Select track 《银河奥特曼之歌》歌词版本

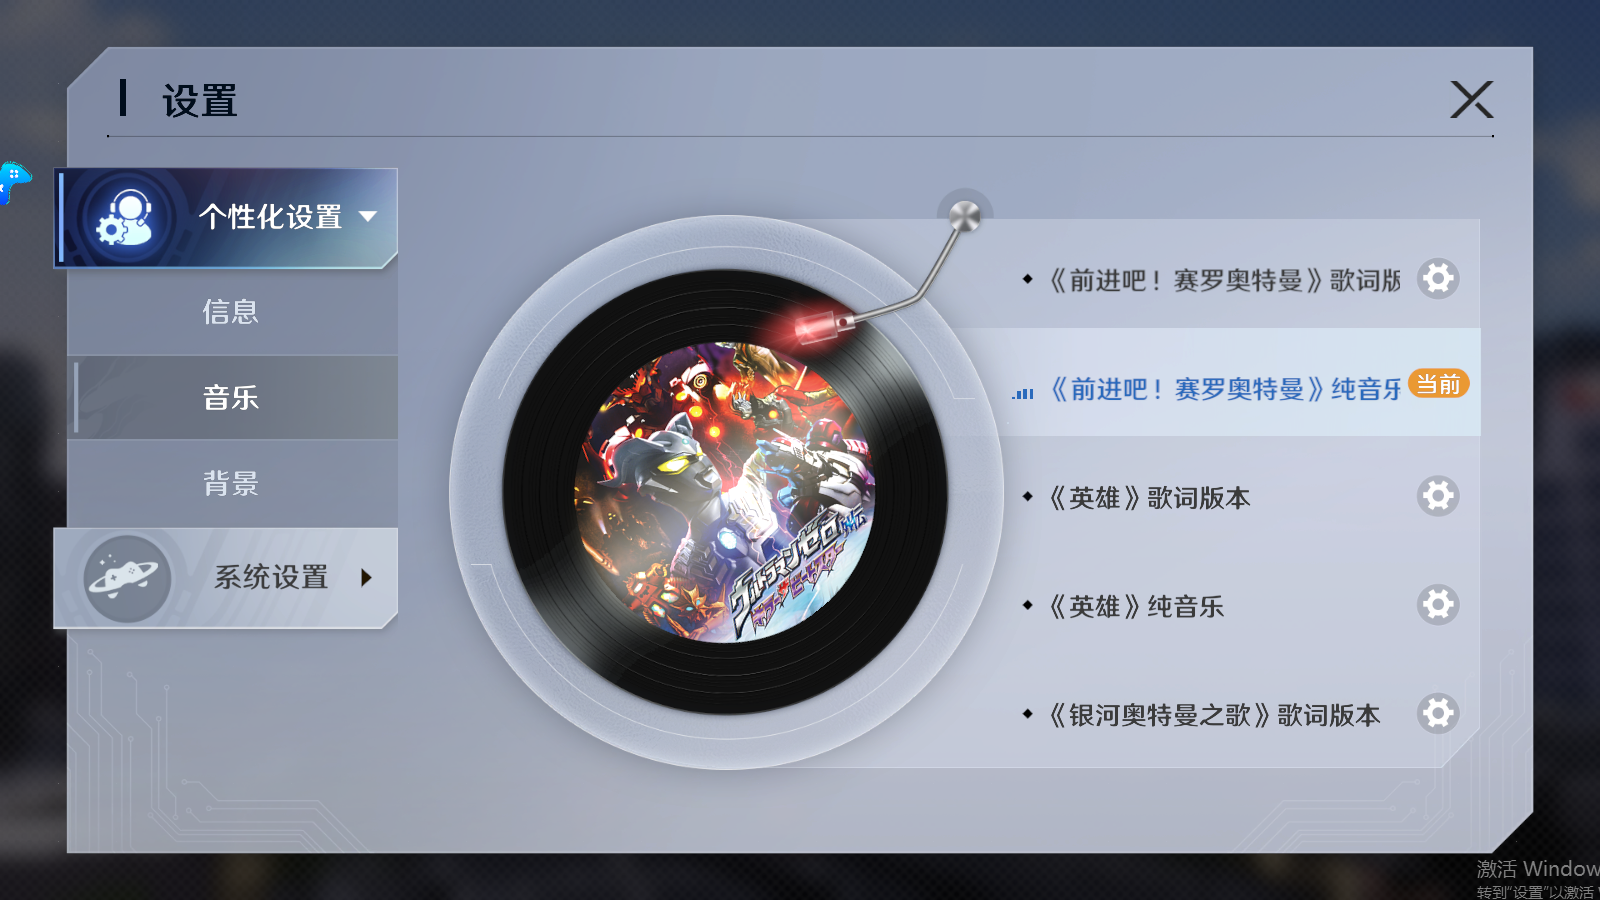(1215, 715)
